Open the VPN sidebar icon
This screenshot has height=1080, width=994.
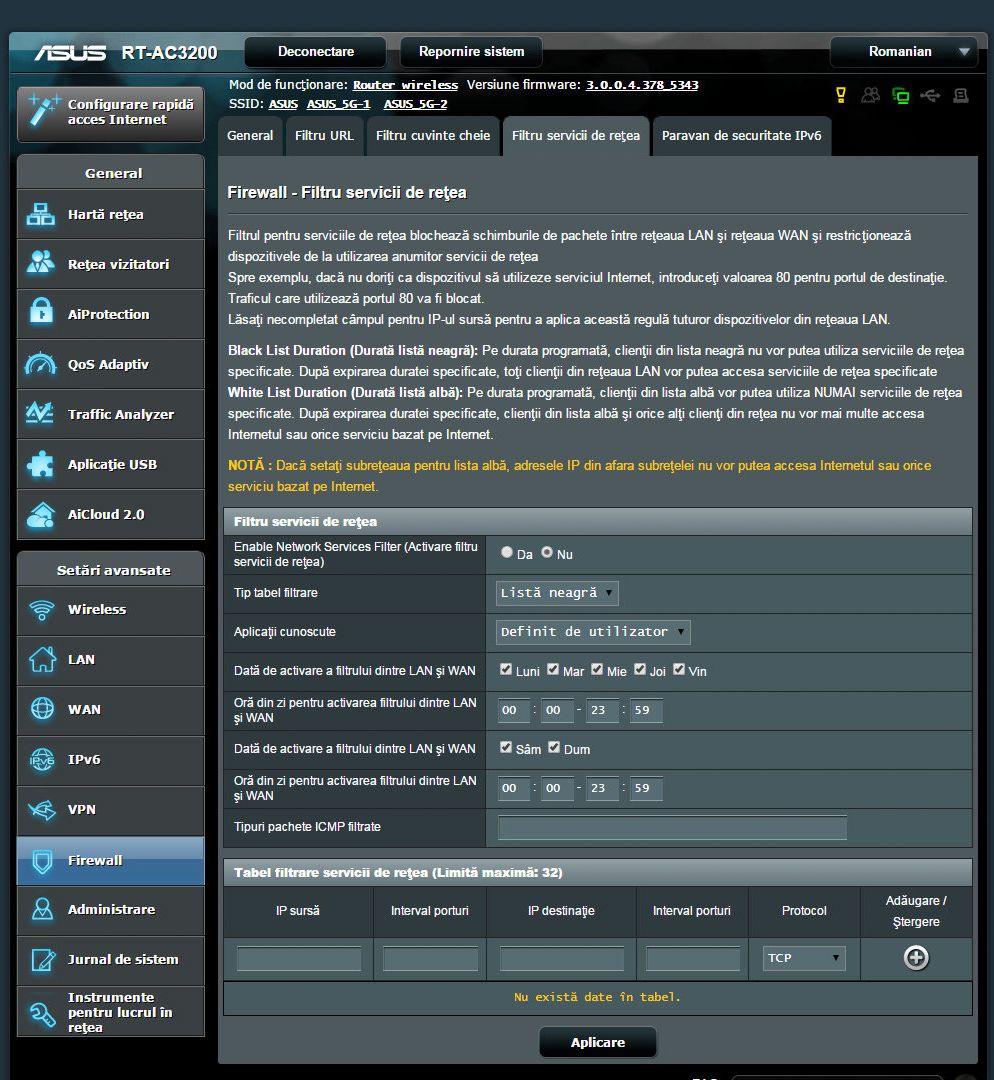(41, 810)
